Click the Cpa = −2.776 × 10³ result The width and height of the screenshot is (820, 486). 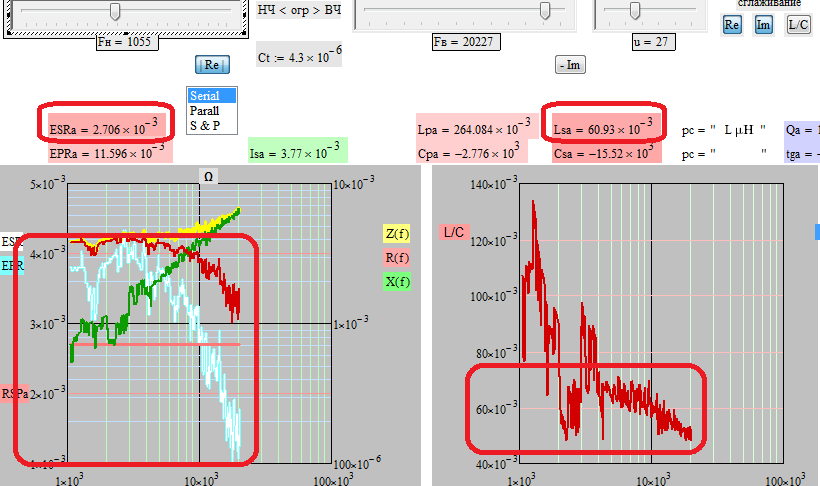[471, 152]
